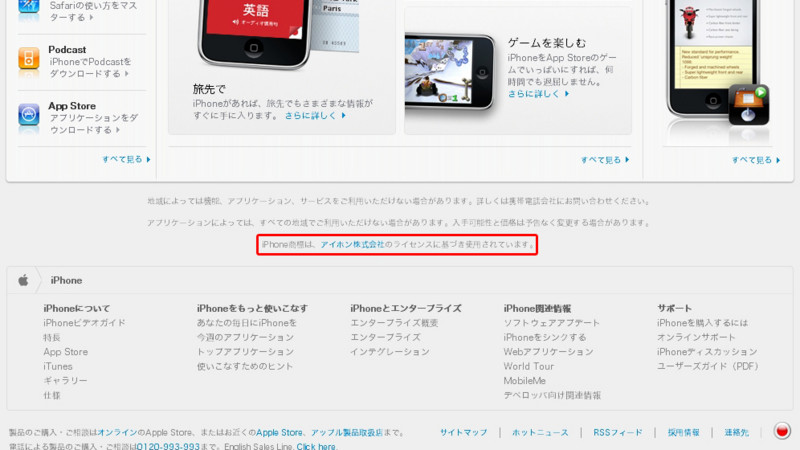Open 'トップアプリケーション' footer link

[245, 352]
